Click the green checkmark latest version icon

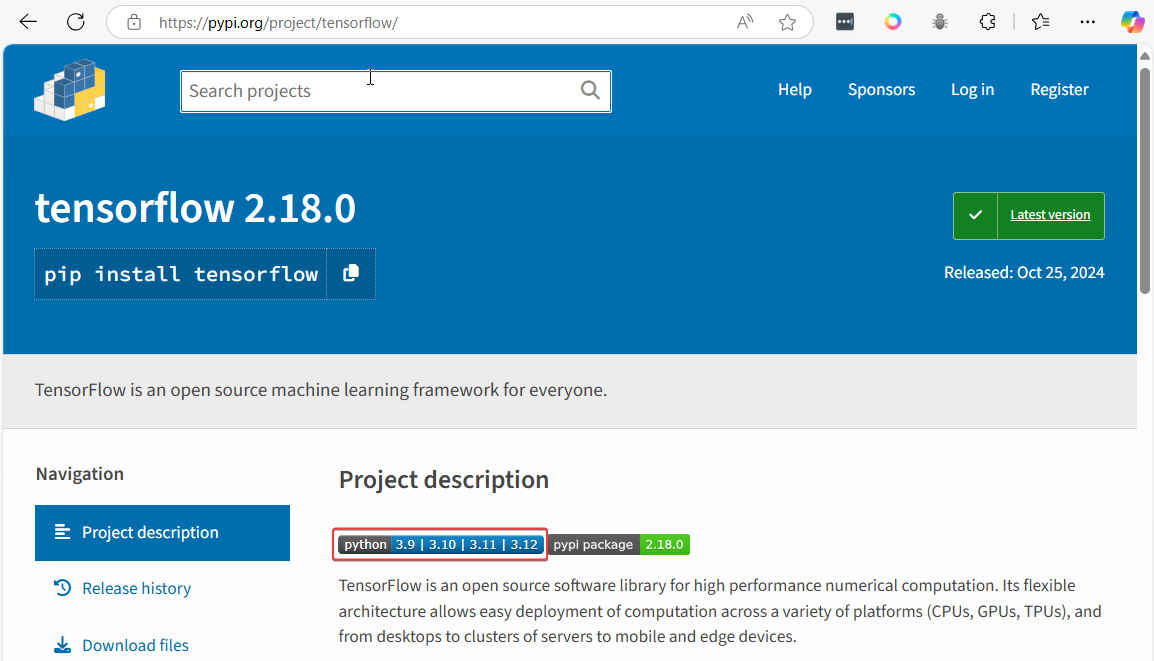(x=975, y=215)
